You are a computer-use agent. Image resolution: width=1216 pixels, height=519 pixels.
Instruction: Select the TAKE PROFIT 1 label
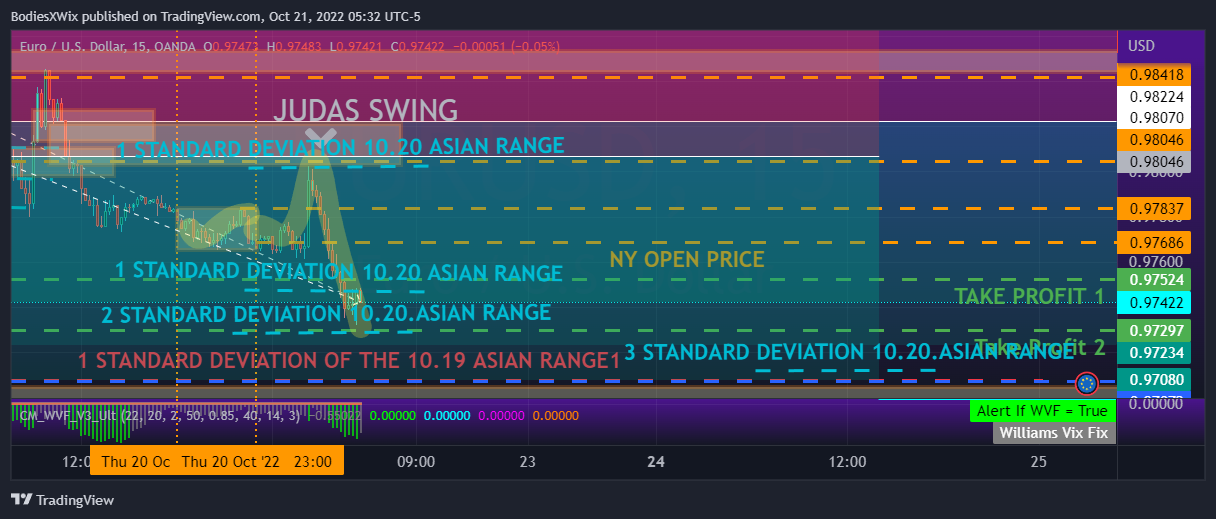[x=1029, y=296]
